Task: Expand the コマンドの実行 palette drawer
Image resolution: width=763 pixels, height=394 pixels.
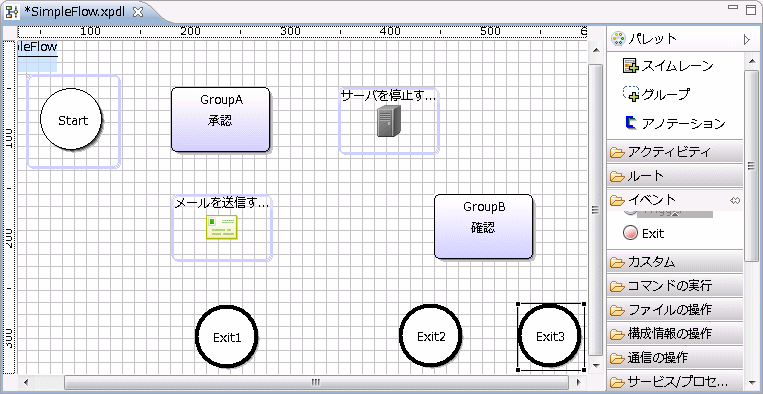Action: [x=675, y=286]
